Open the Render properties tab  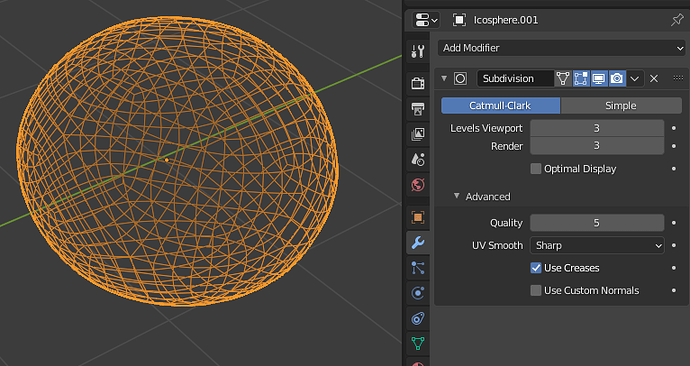418,83
